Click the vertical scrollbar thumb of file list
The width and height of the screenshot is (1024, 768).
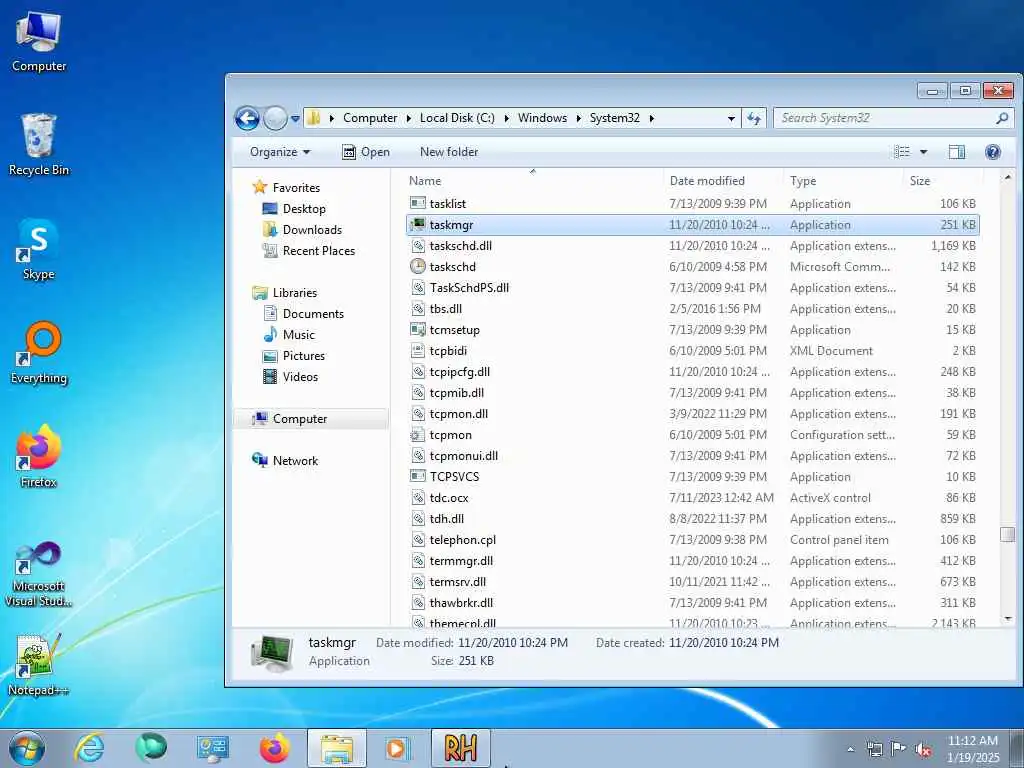[x=1007, y=534]
